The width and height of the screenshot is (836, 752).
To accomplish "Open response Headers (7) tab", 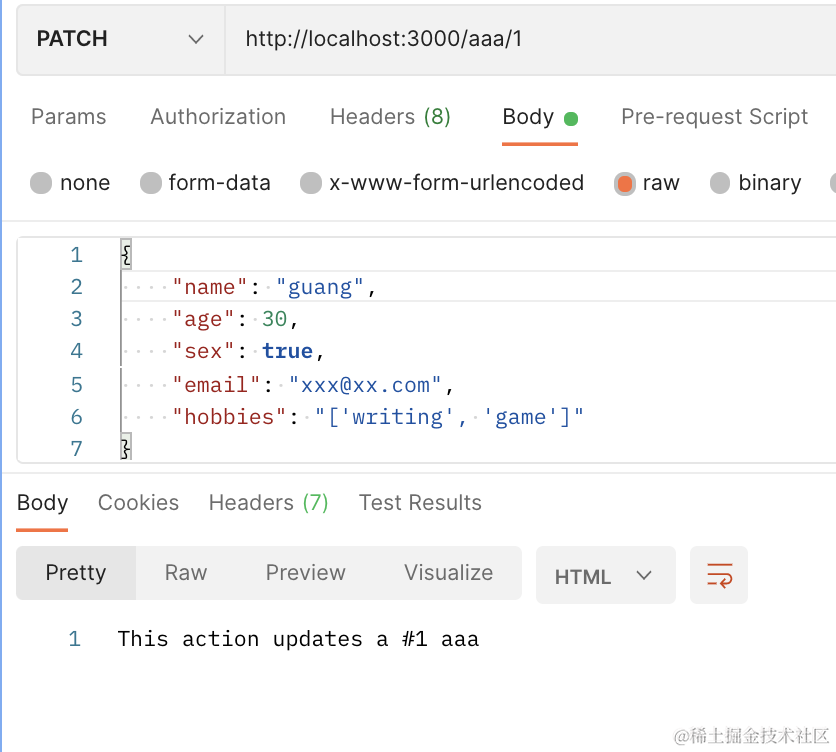I will coord(268,503).
